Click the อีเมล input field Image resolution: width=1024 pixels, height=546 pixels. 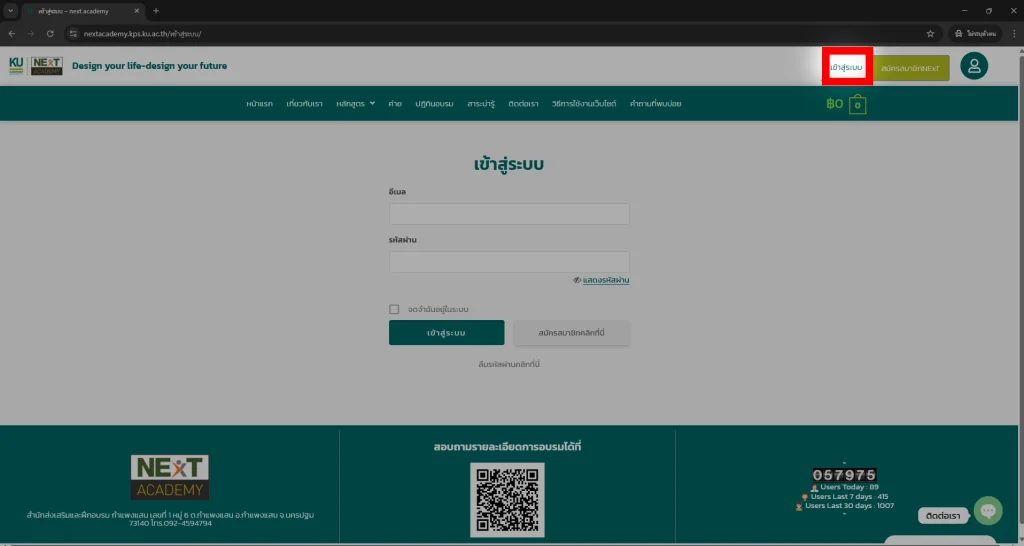pyautogui.click(x=509, y=214)
